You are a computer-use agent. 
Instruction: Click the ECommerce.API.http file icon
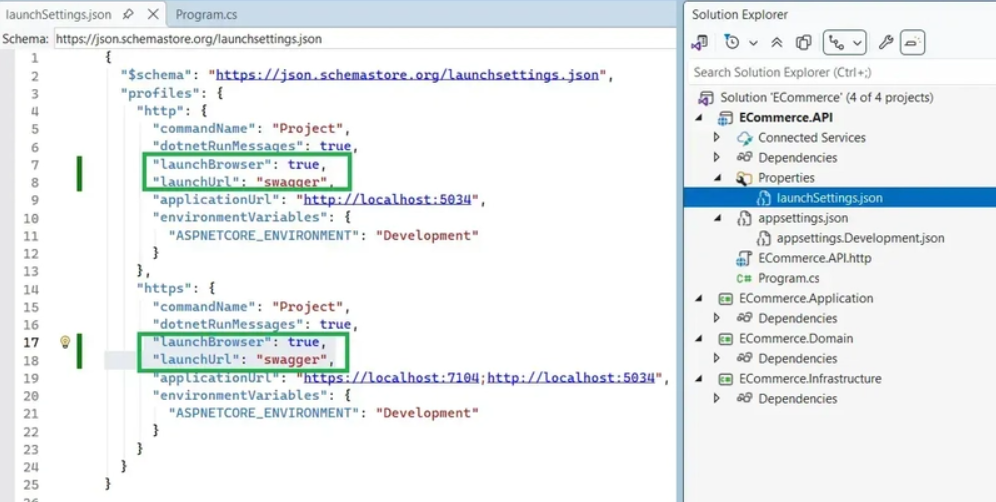pyautogui.click(x=744, y=259)
